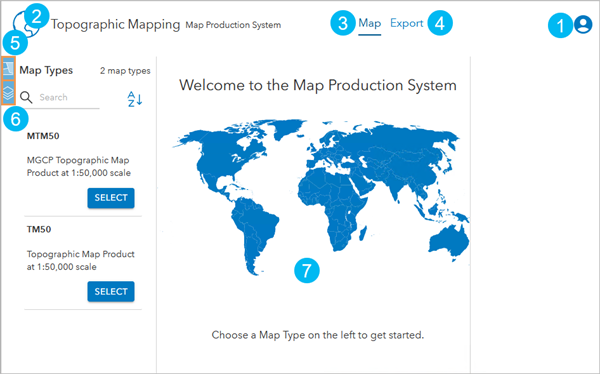Click the Topographic Mapping app title
The image size is (600, 374).
(x=116, y=24)
